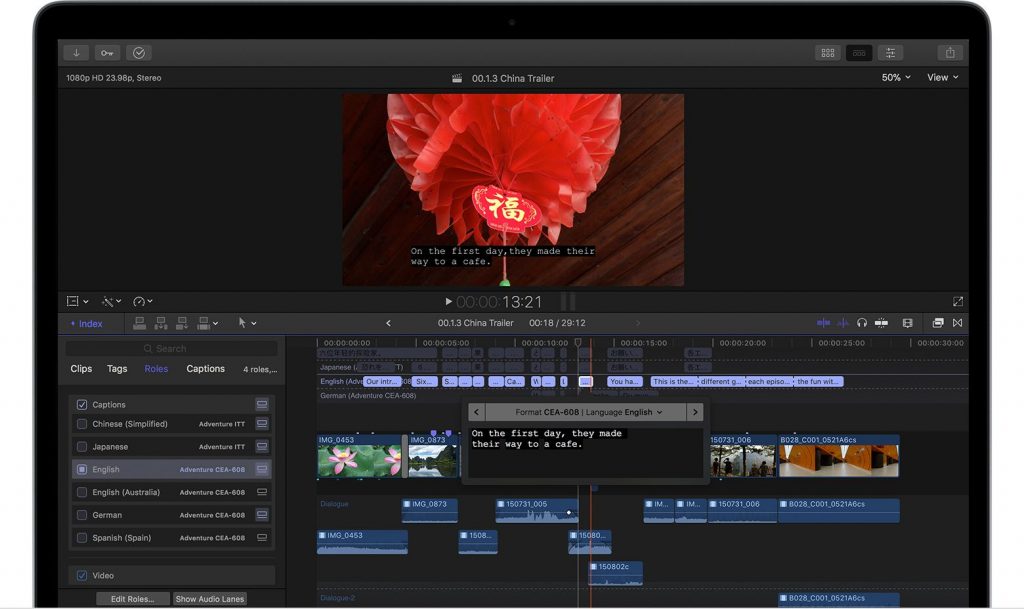This screenshot has height=609, width=1024.
Task: Open the Import Media arrow button
Action: (x=76, y=53)
